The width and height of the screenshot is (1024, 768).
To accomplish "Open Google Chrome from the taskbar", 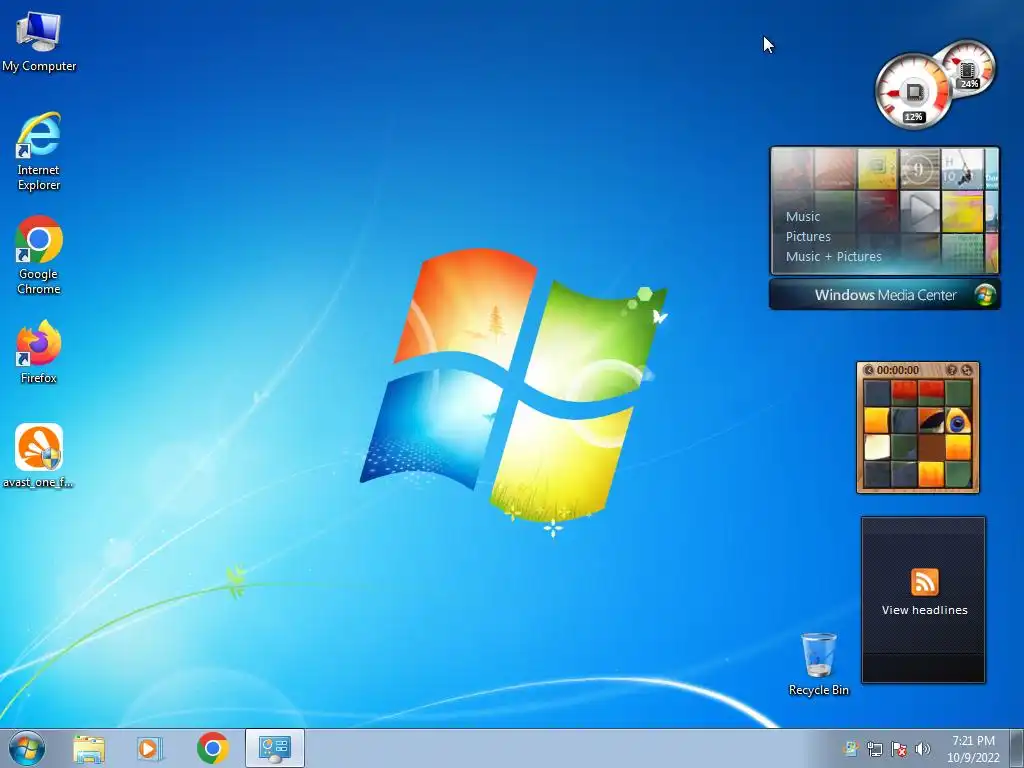I will pos(212,748).
